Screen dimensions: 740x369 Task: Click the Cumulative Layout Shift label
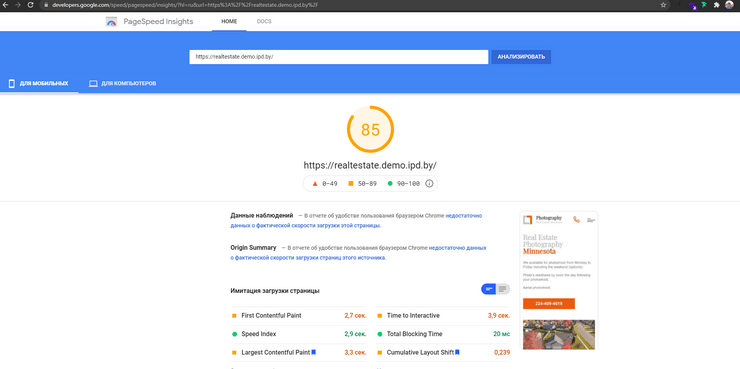(x=420, y=352)
